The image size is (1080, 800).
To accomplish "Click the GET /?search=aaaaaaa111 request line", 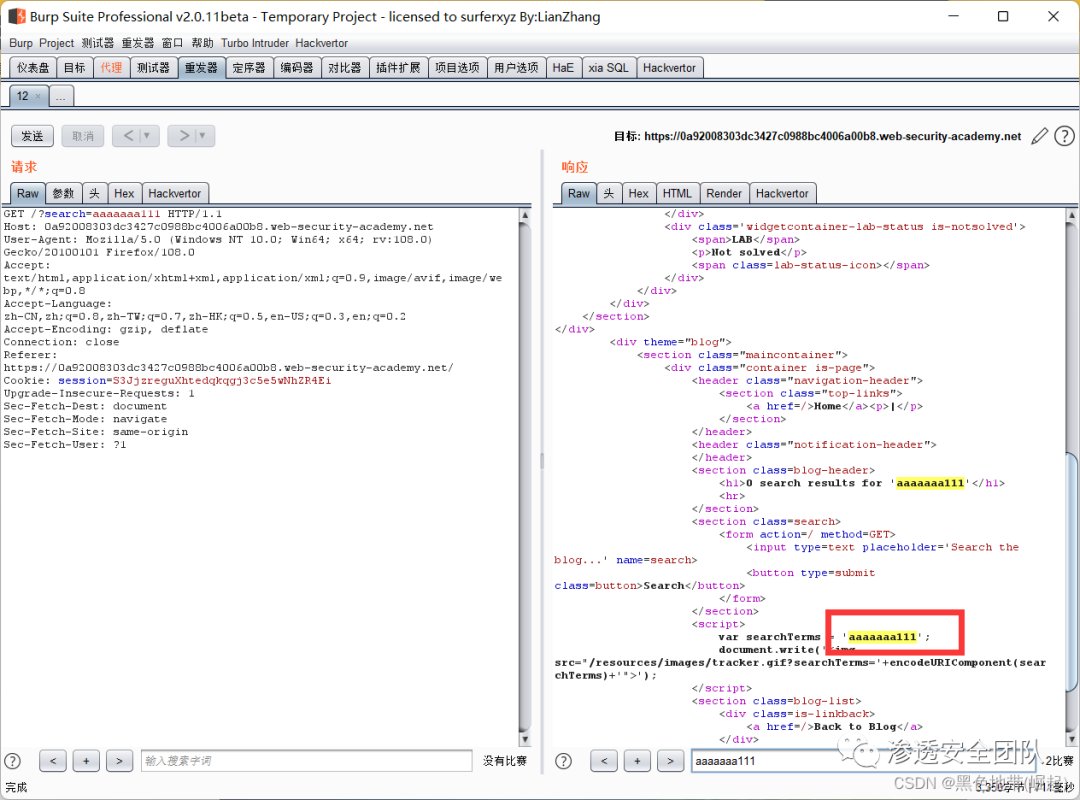I will 113,214.
